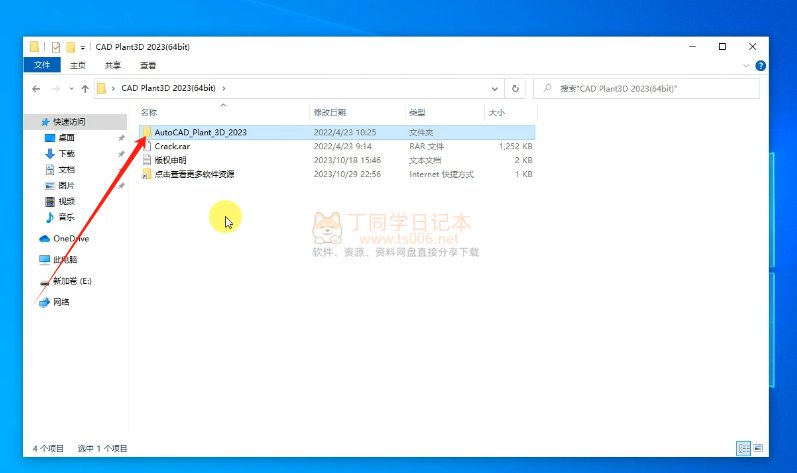Image resolution: width=797 pixels, height=473 pixels.
Task: Open the address bar history dropdown
Action: tap(497, 89)
